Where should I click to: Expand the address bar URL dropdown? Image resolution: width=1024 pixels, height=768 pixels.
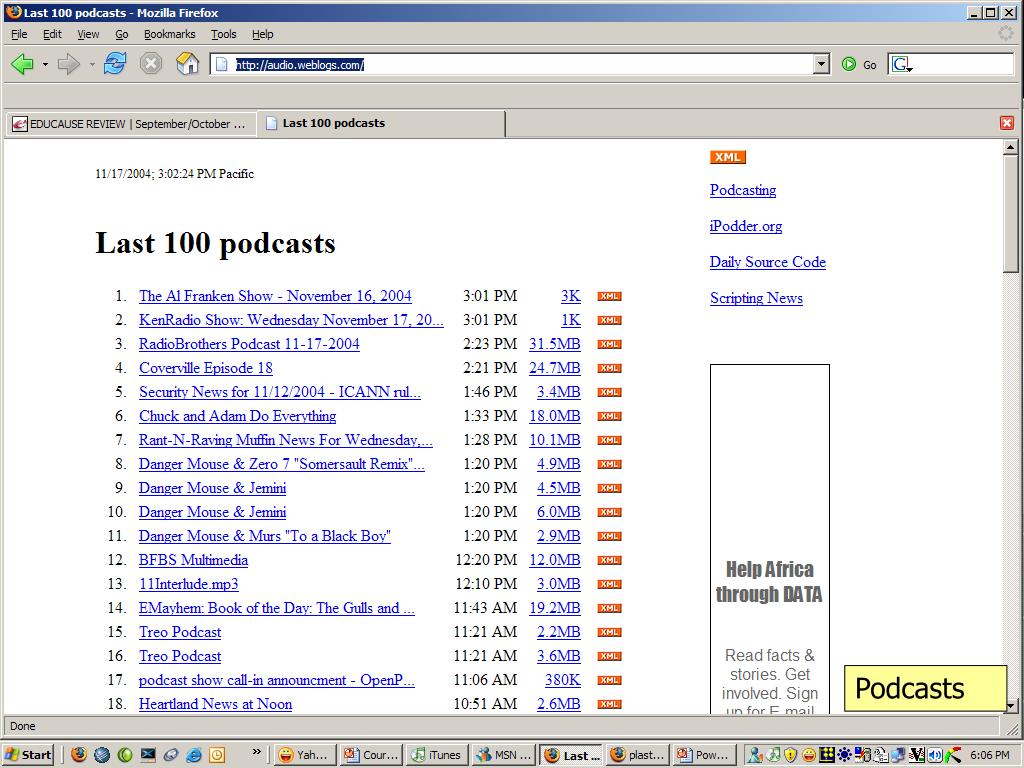click(822, 64)
